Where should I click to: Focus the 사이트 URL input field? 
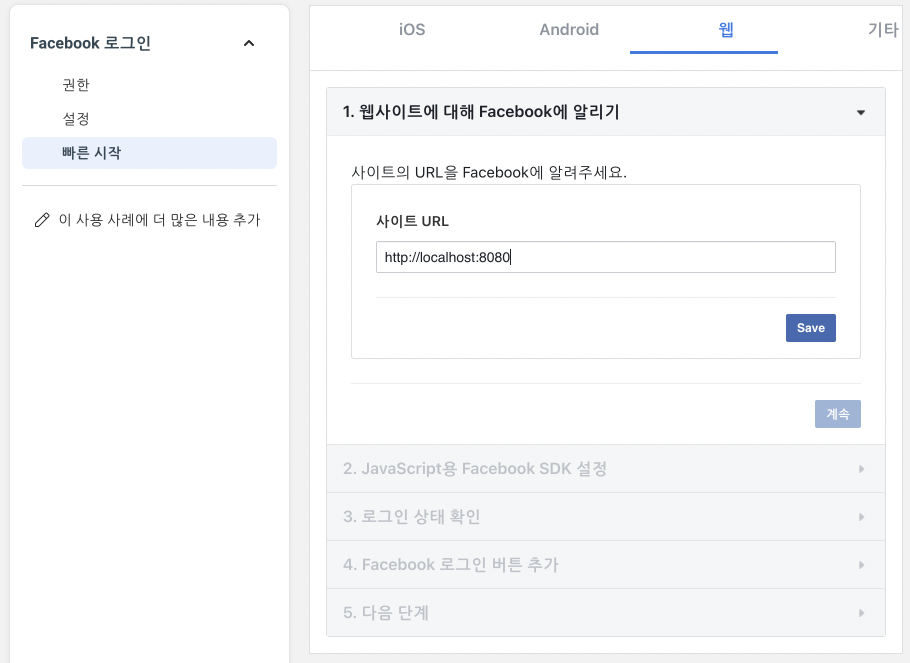pos(605,257)
